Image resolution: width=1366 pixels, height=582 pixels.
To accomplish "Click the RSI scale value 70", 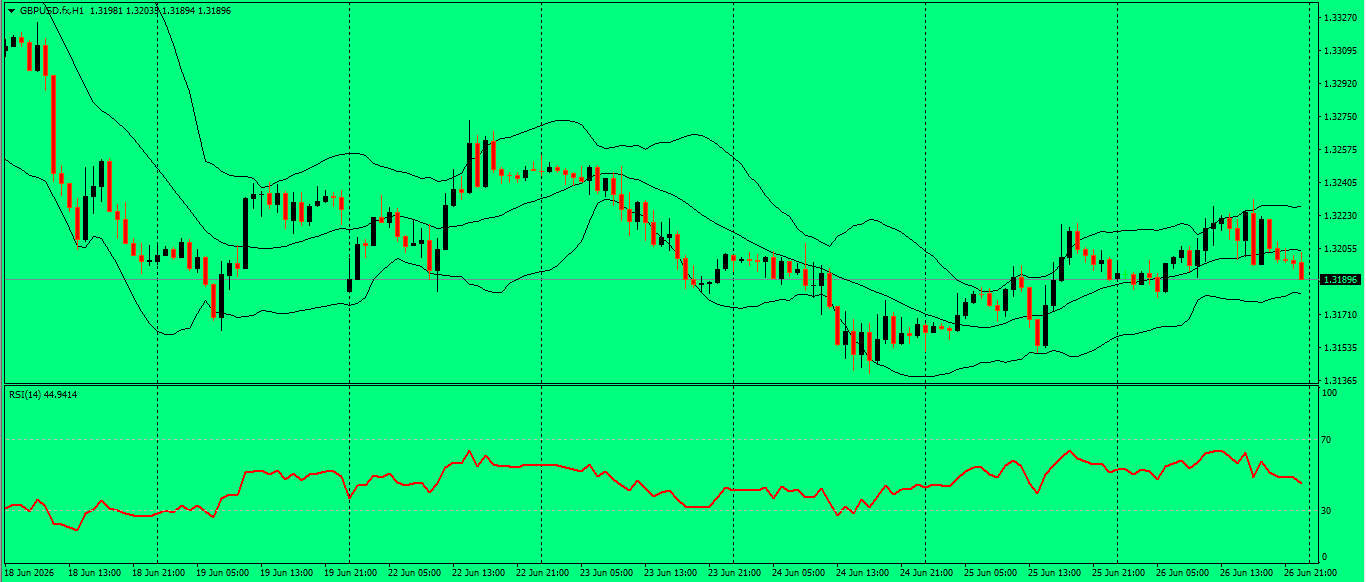I will click(1328, 439).
